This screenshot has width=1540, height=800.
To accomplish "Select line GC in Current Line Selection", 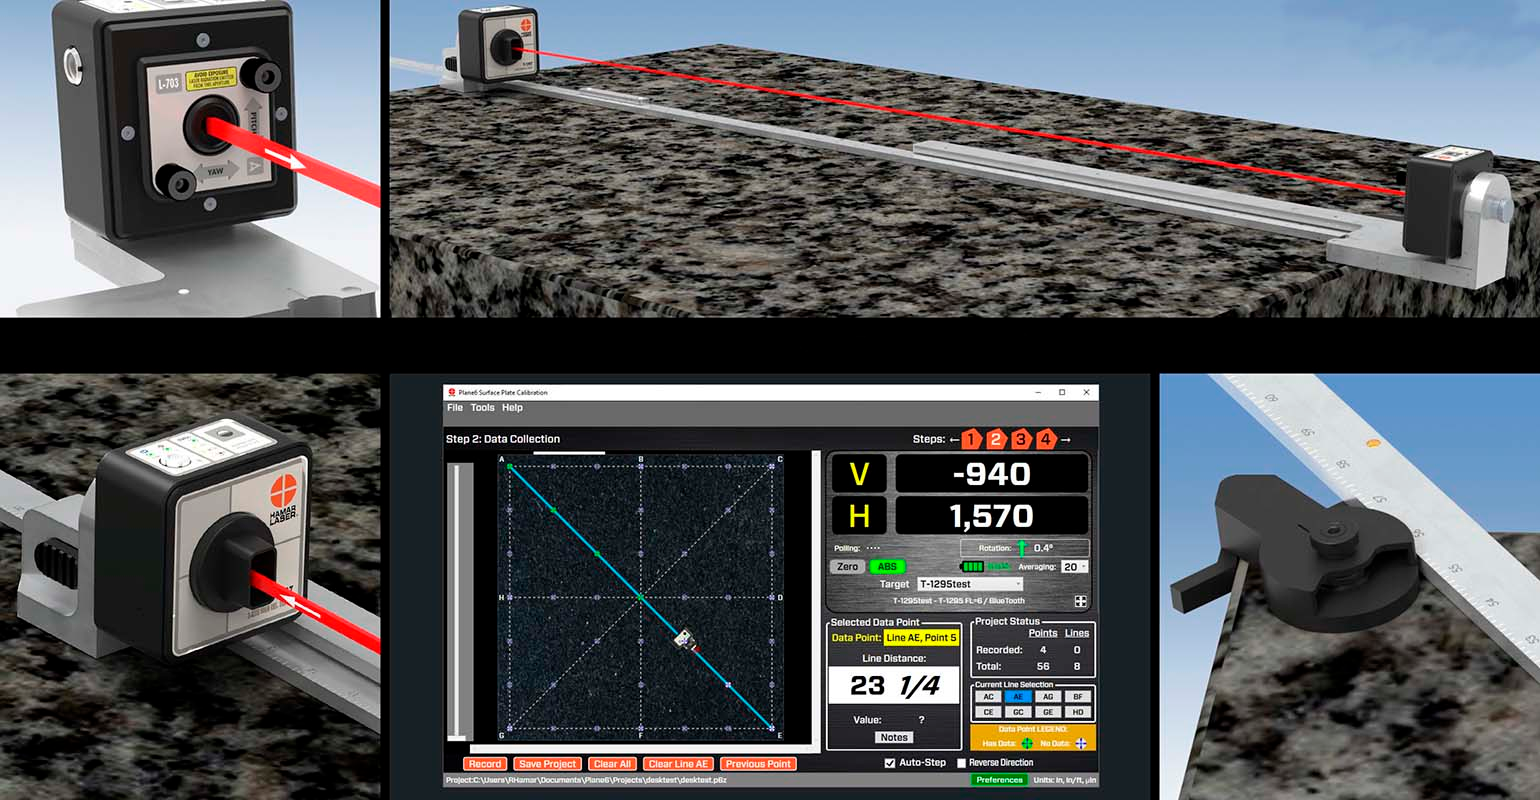I will coord(1018,712).
